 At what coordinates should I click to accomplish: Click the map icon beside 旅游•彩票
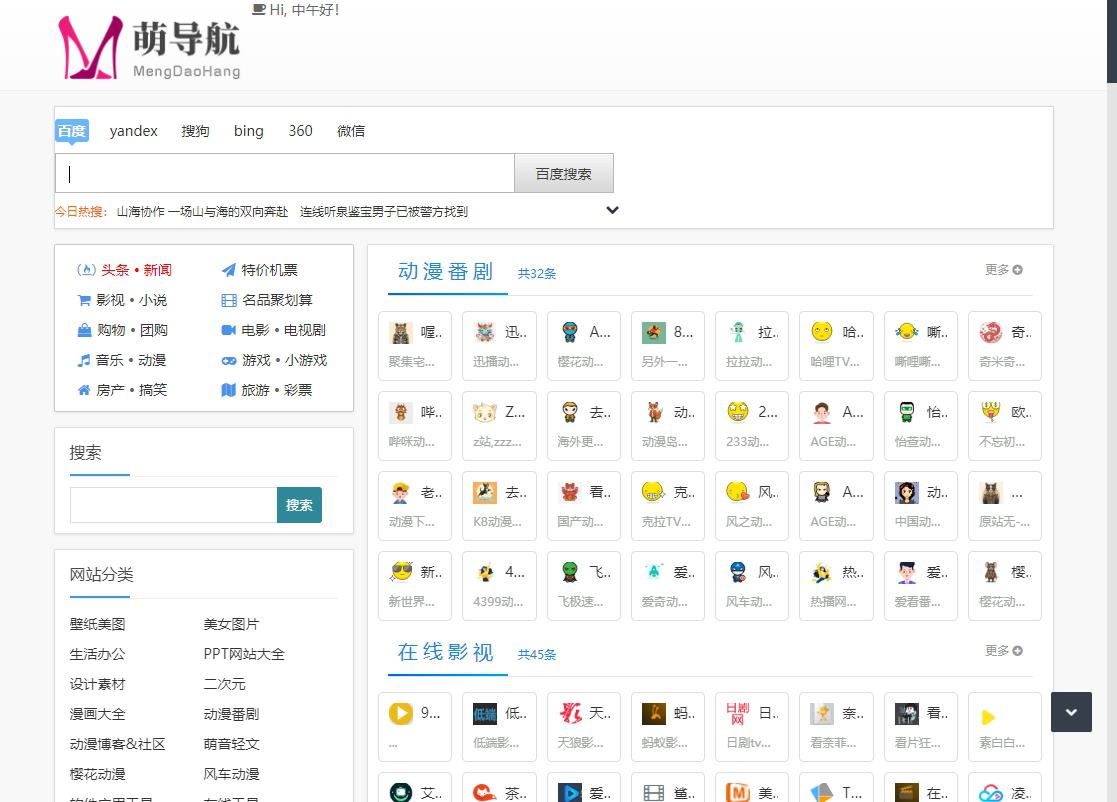229,390
